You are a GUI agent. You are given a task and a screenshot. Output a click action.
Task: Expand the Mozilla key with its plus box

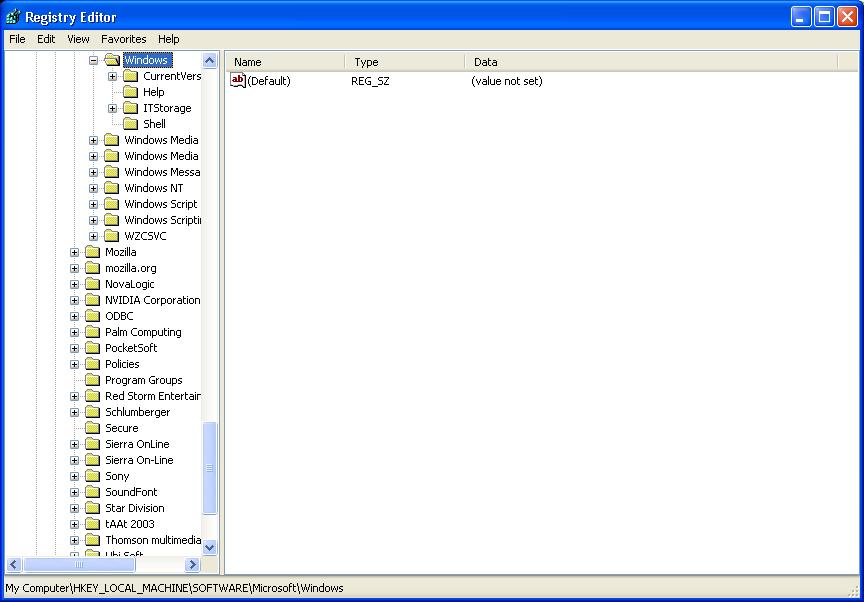(x=74, y=252)
